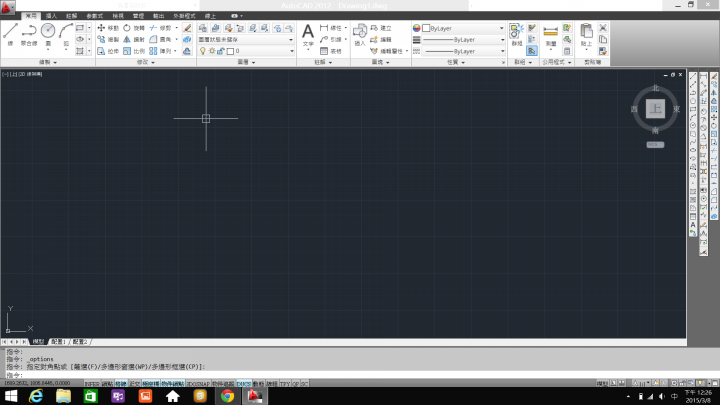The width and height of the screenshot is (720, 405).
Task: Click the ViewCube top (上) face
Action: point(655,109)
